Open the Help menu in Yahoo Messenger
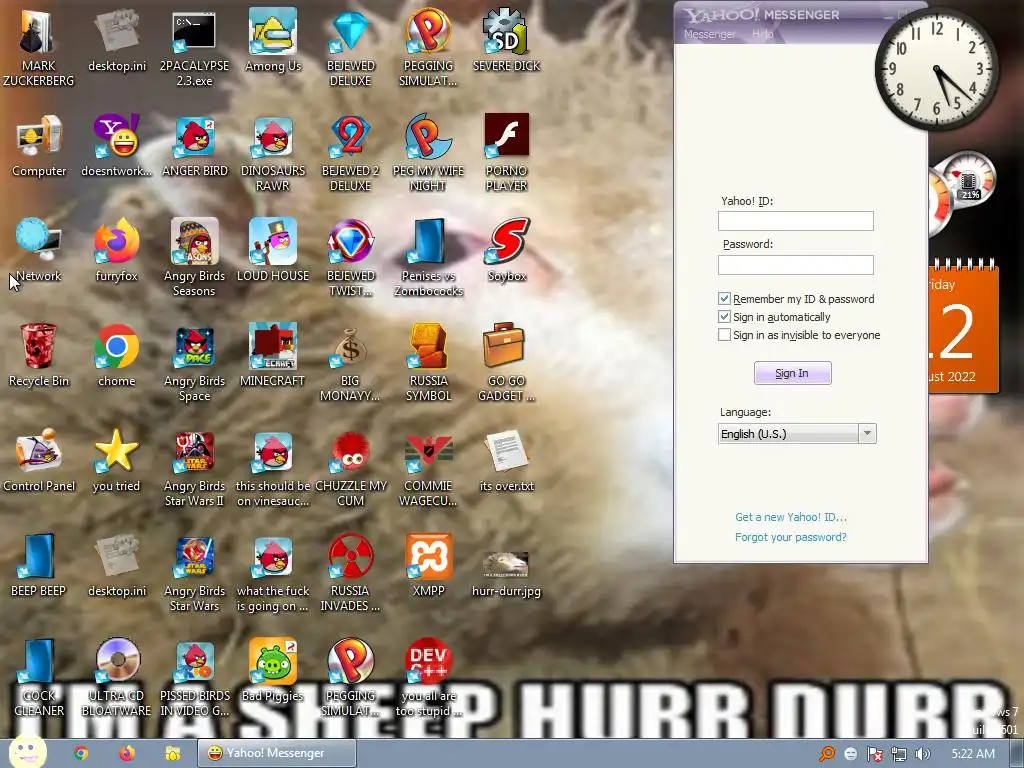Viewport: 1024px width, 768px height. point(762,34)
